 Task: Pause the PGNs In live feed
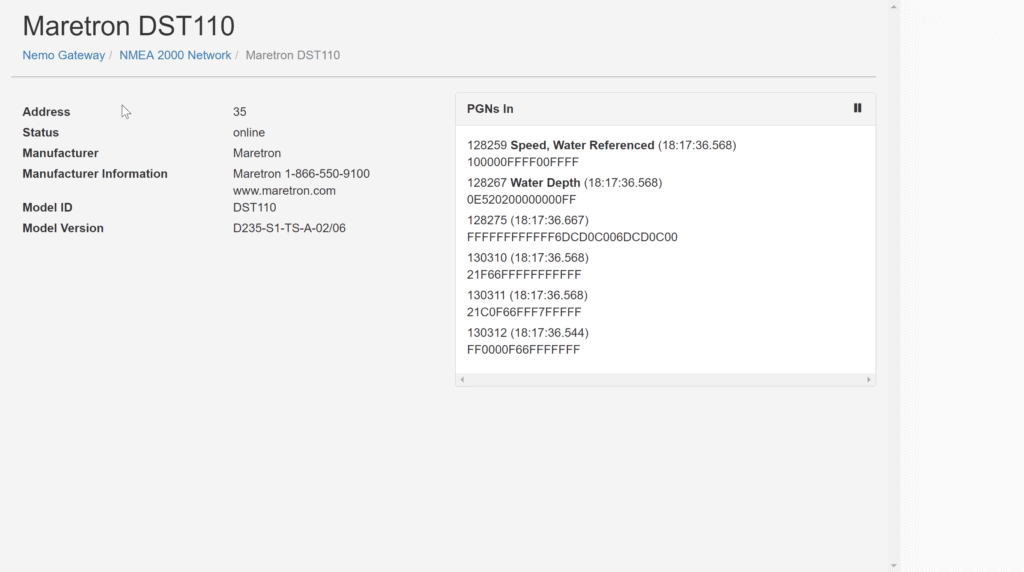tap(857, 108)
